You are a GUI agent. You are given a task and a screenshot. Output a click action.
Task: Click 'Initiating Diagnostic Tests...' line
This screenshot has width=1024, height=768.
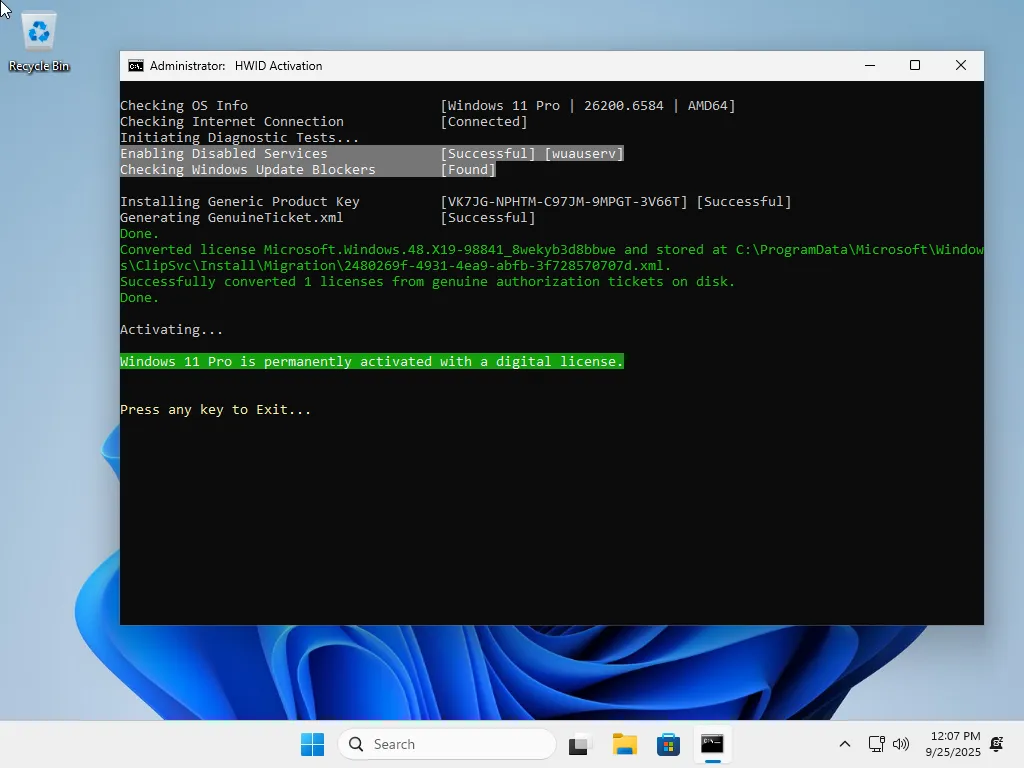pyautogui.click(x=239, y=137)
